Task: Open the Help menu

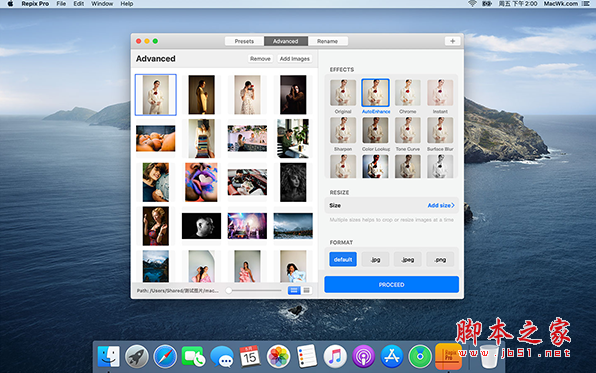Action: tap(127, 4)
